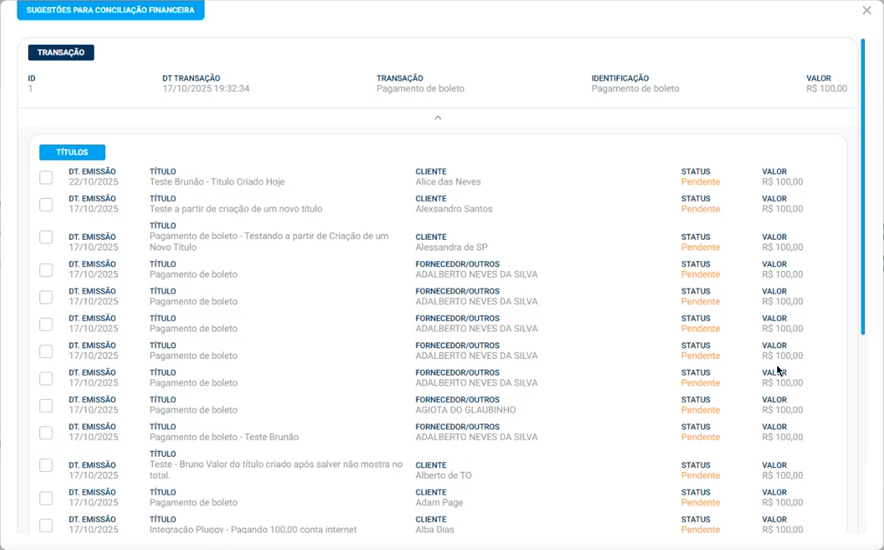The image size is (884, 550).
Task: Close the conciliação financeira dialog
Action: point(867,11)
